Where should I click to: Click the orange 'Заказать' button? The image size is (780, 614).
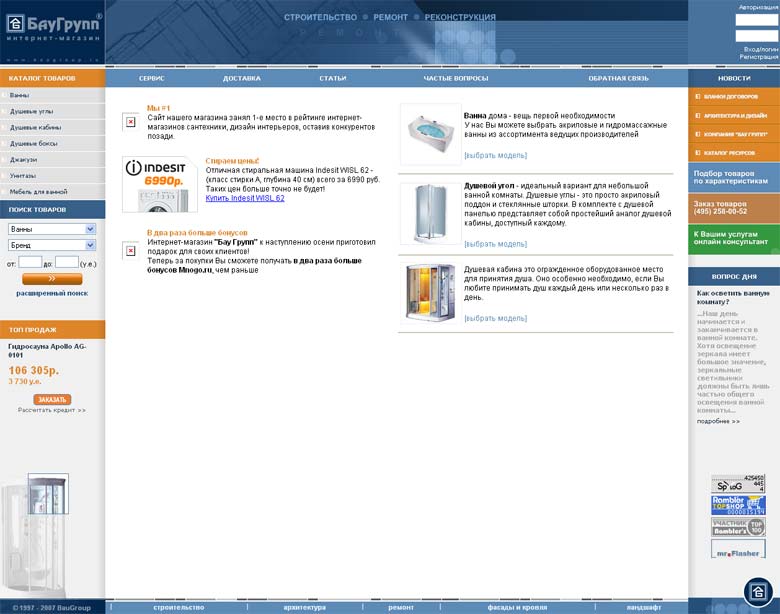[x=52, y=400]
